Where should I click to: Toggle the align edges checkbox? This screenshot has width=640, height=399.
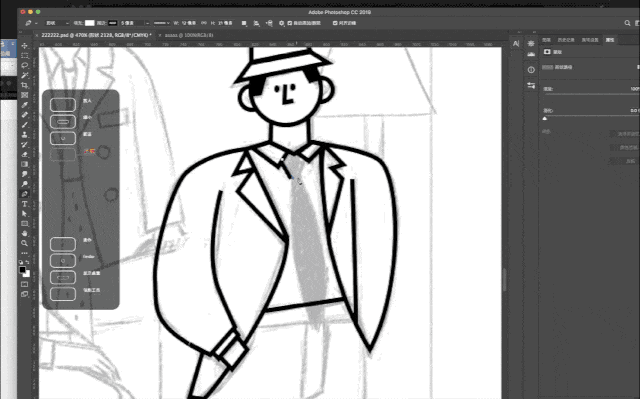pos(335,23)
